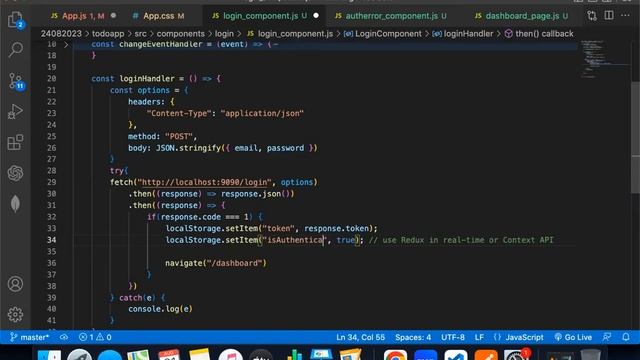Viewport: 640px width, 360px height.
Task: Open the ChatGPT extension icon in activity bar
Action: pos(16,173)
